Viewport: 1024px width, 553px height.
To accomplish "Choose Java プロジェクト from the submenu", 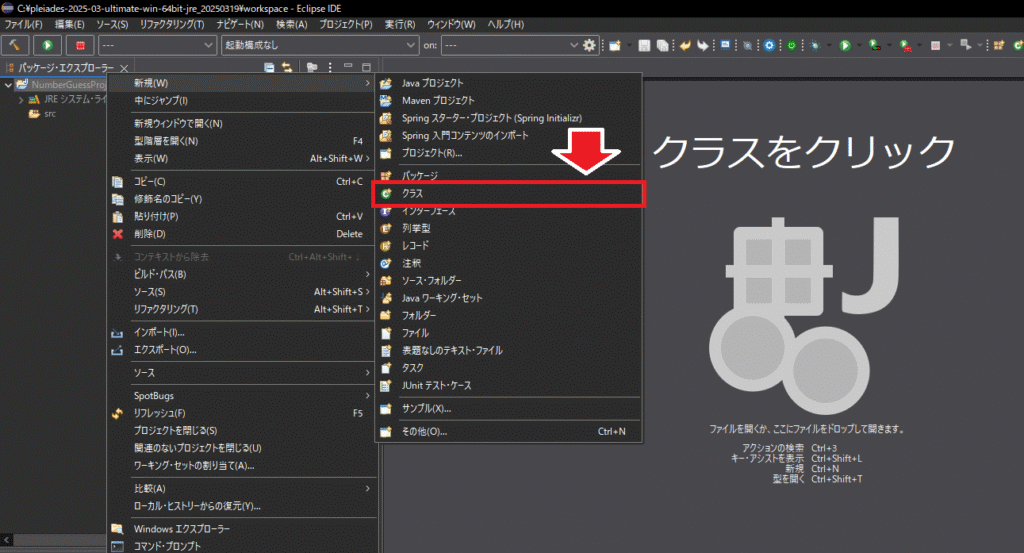I will click(508, 84).
